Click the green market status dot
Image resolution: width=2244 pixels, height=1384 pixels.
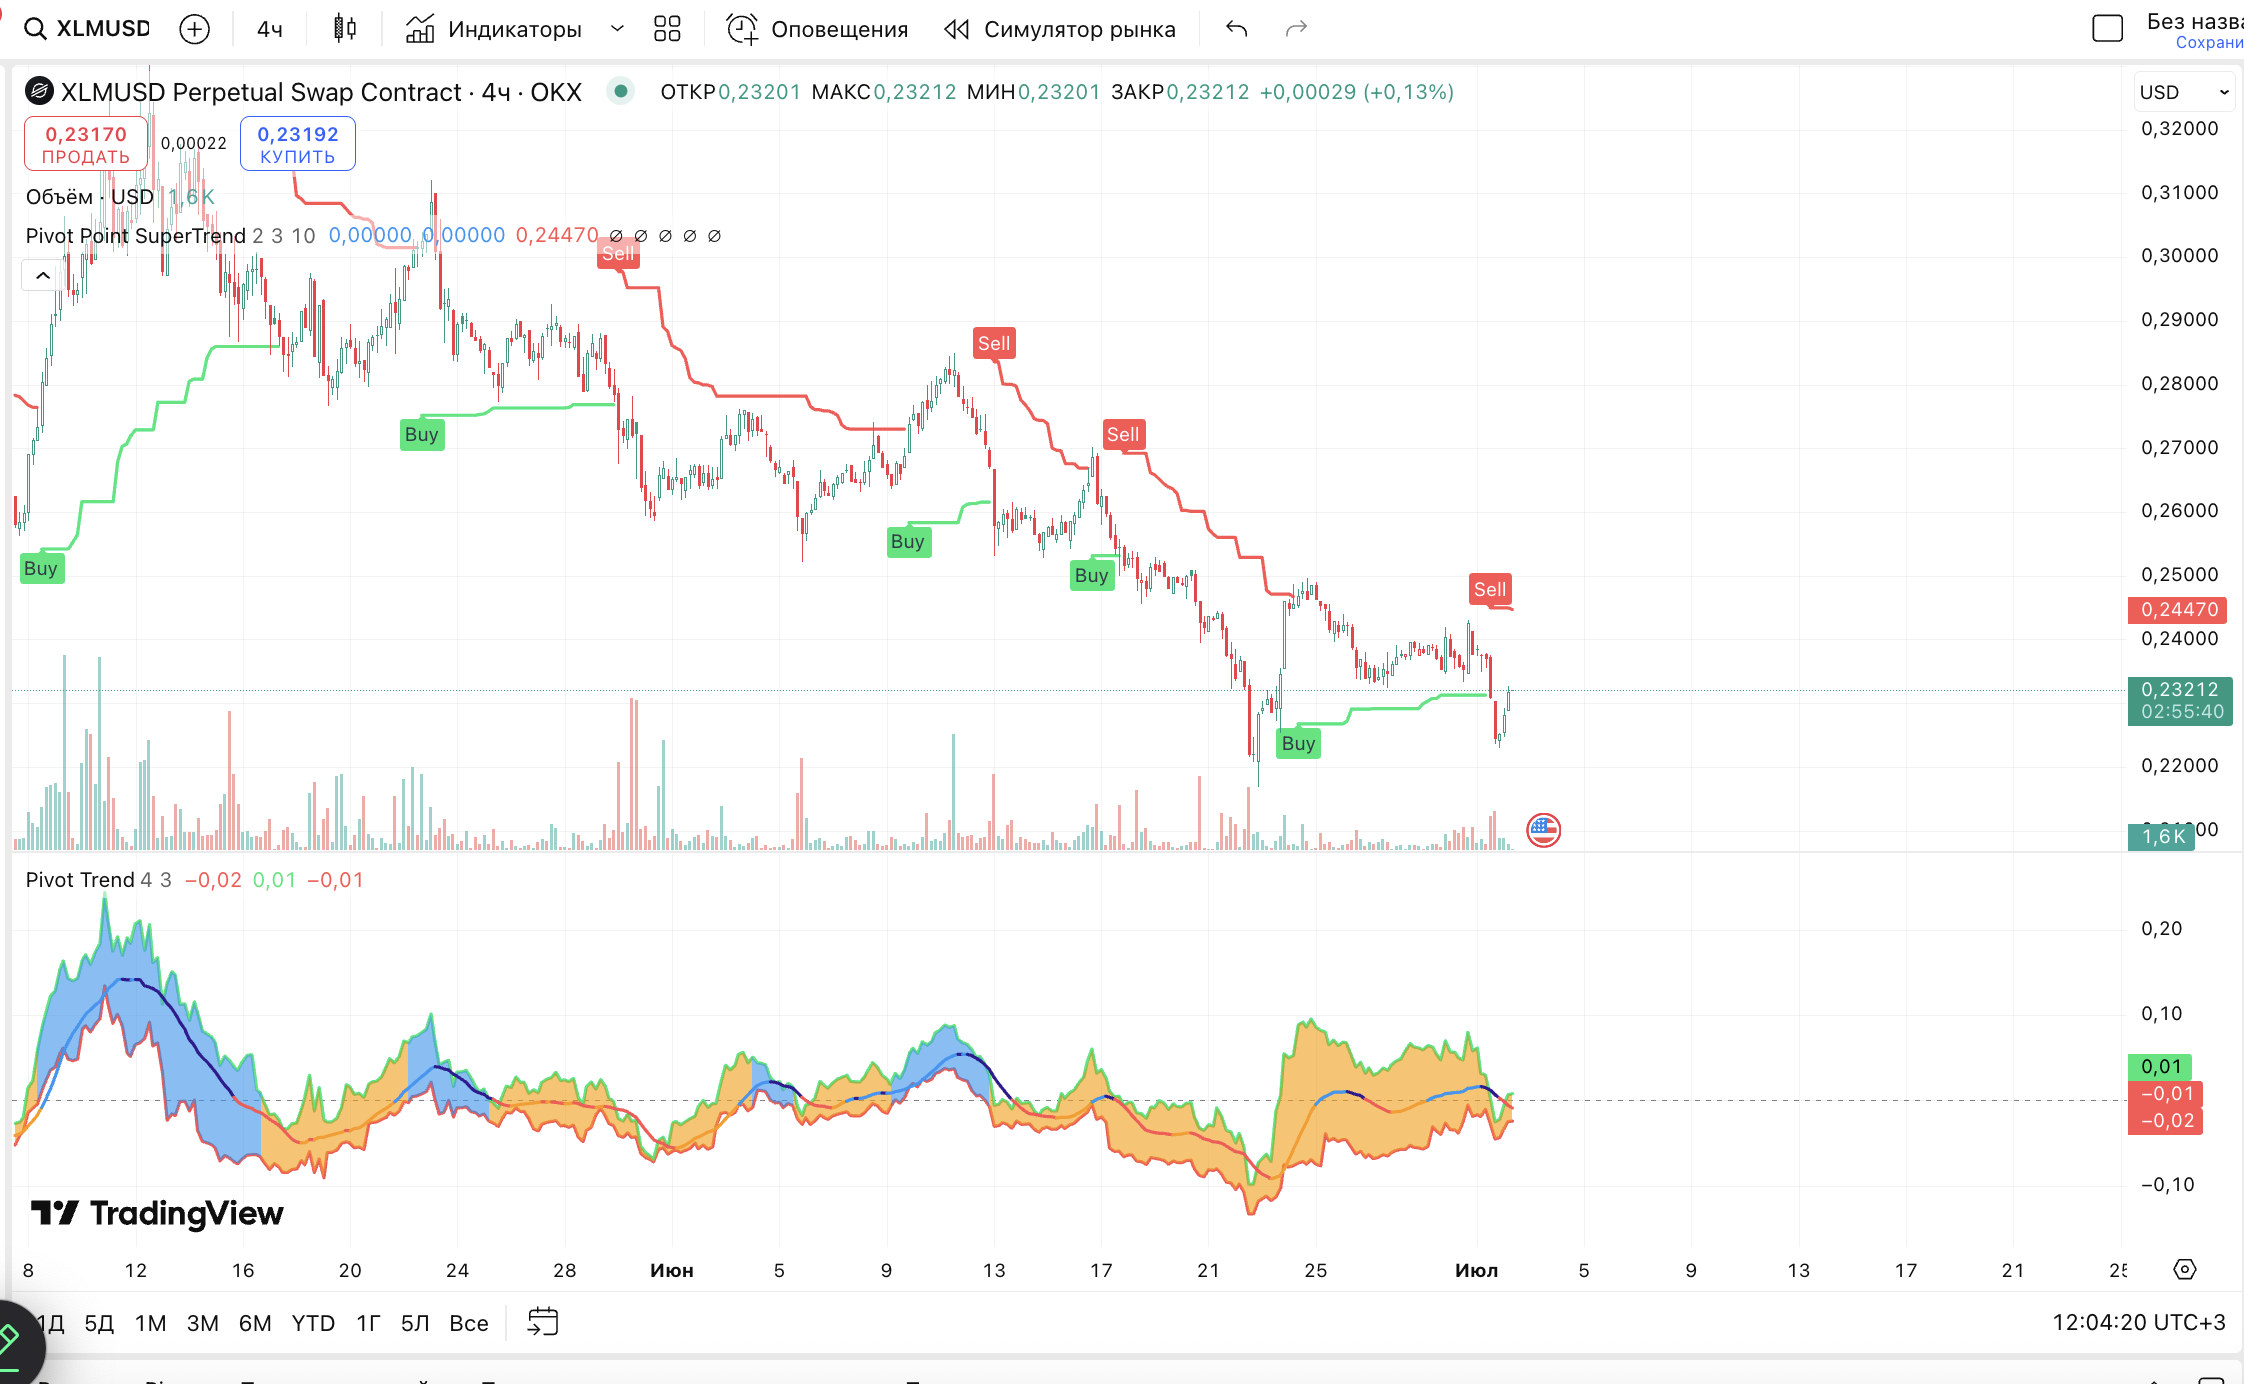pos(621,91)
